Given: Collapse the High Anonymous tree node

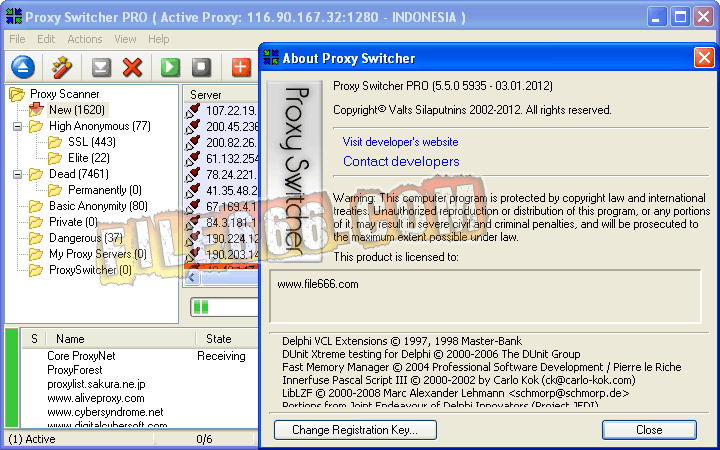Looking at the screenshot, I should 17,126.
